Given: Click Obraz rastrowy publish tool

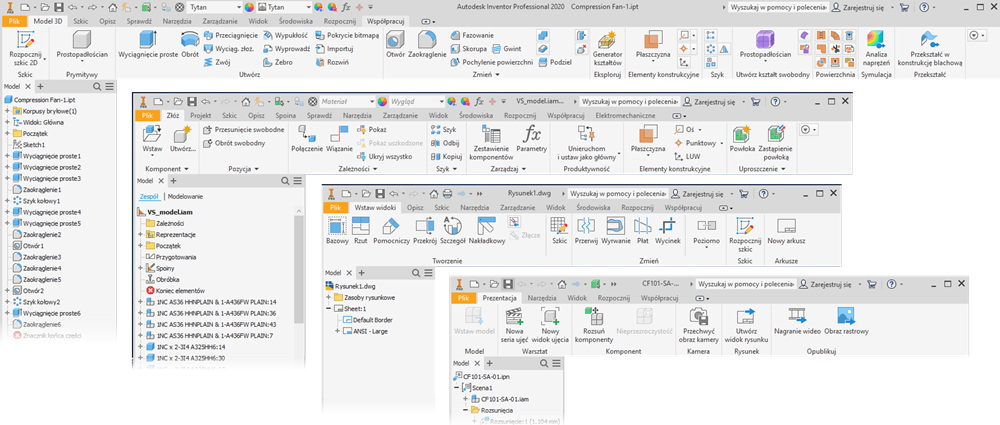Looking at the screenshot, I should [846, 320].
